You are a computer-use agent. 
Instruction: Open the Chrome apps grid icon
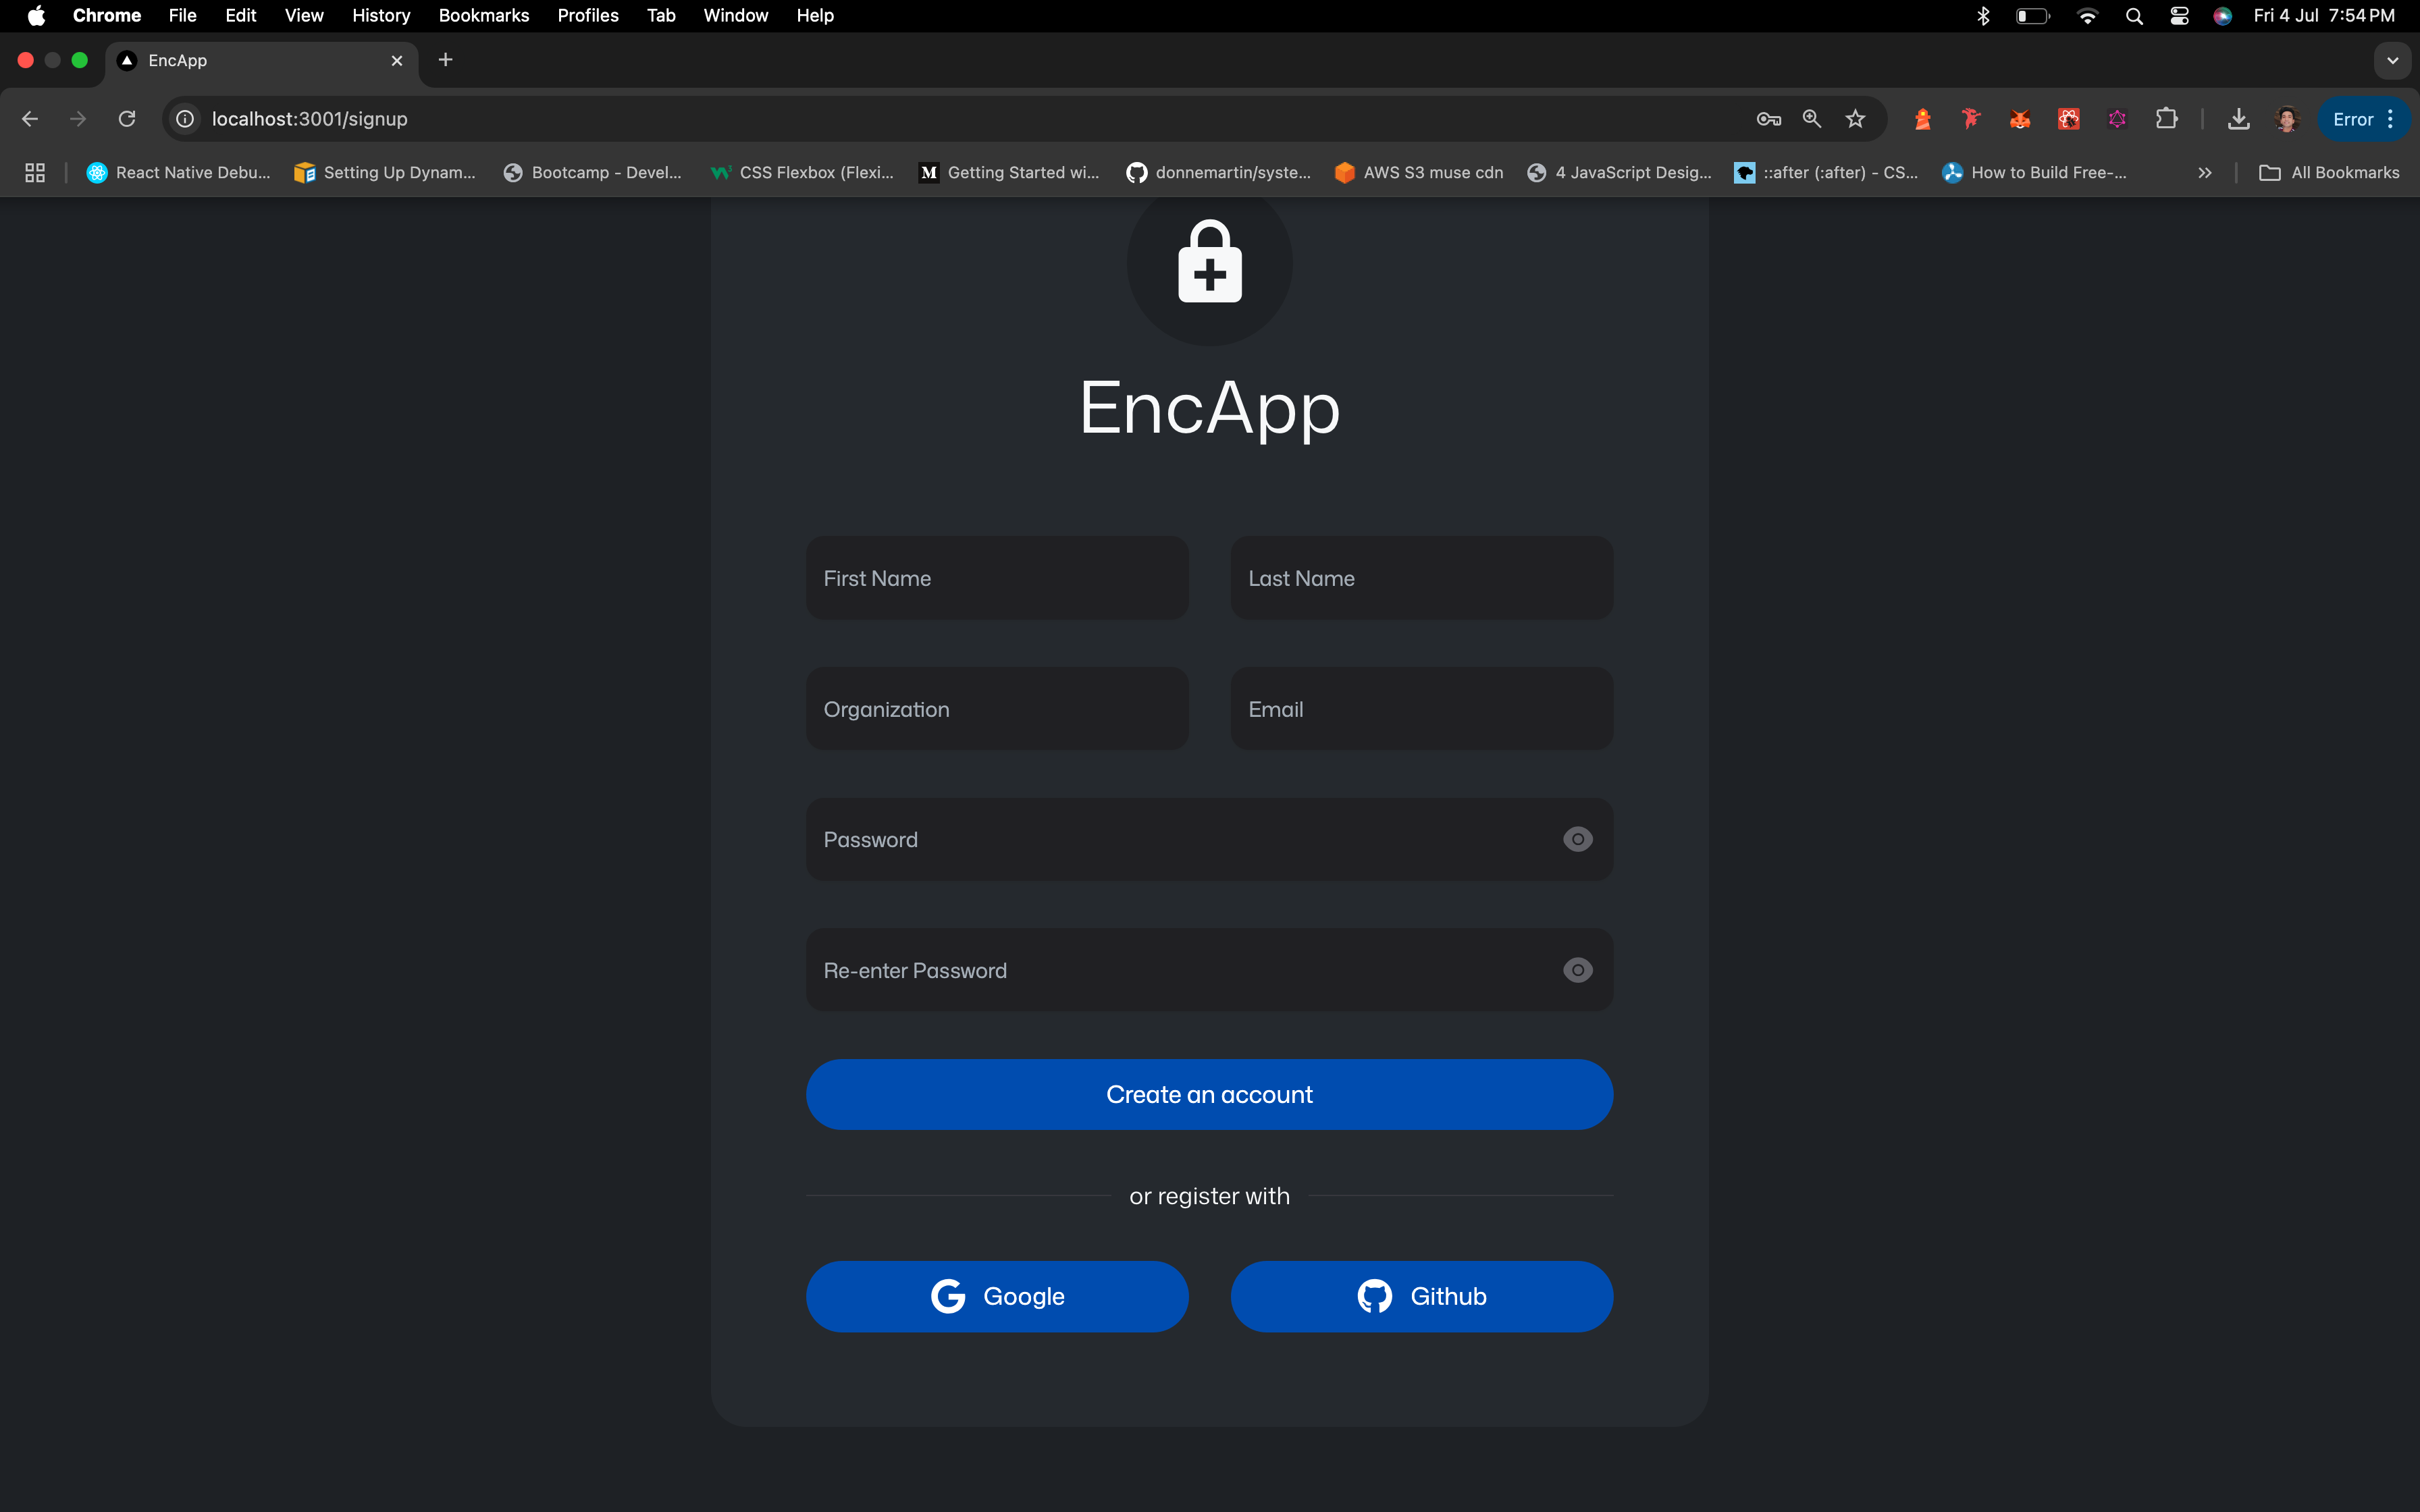click(x=35, y=173)
